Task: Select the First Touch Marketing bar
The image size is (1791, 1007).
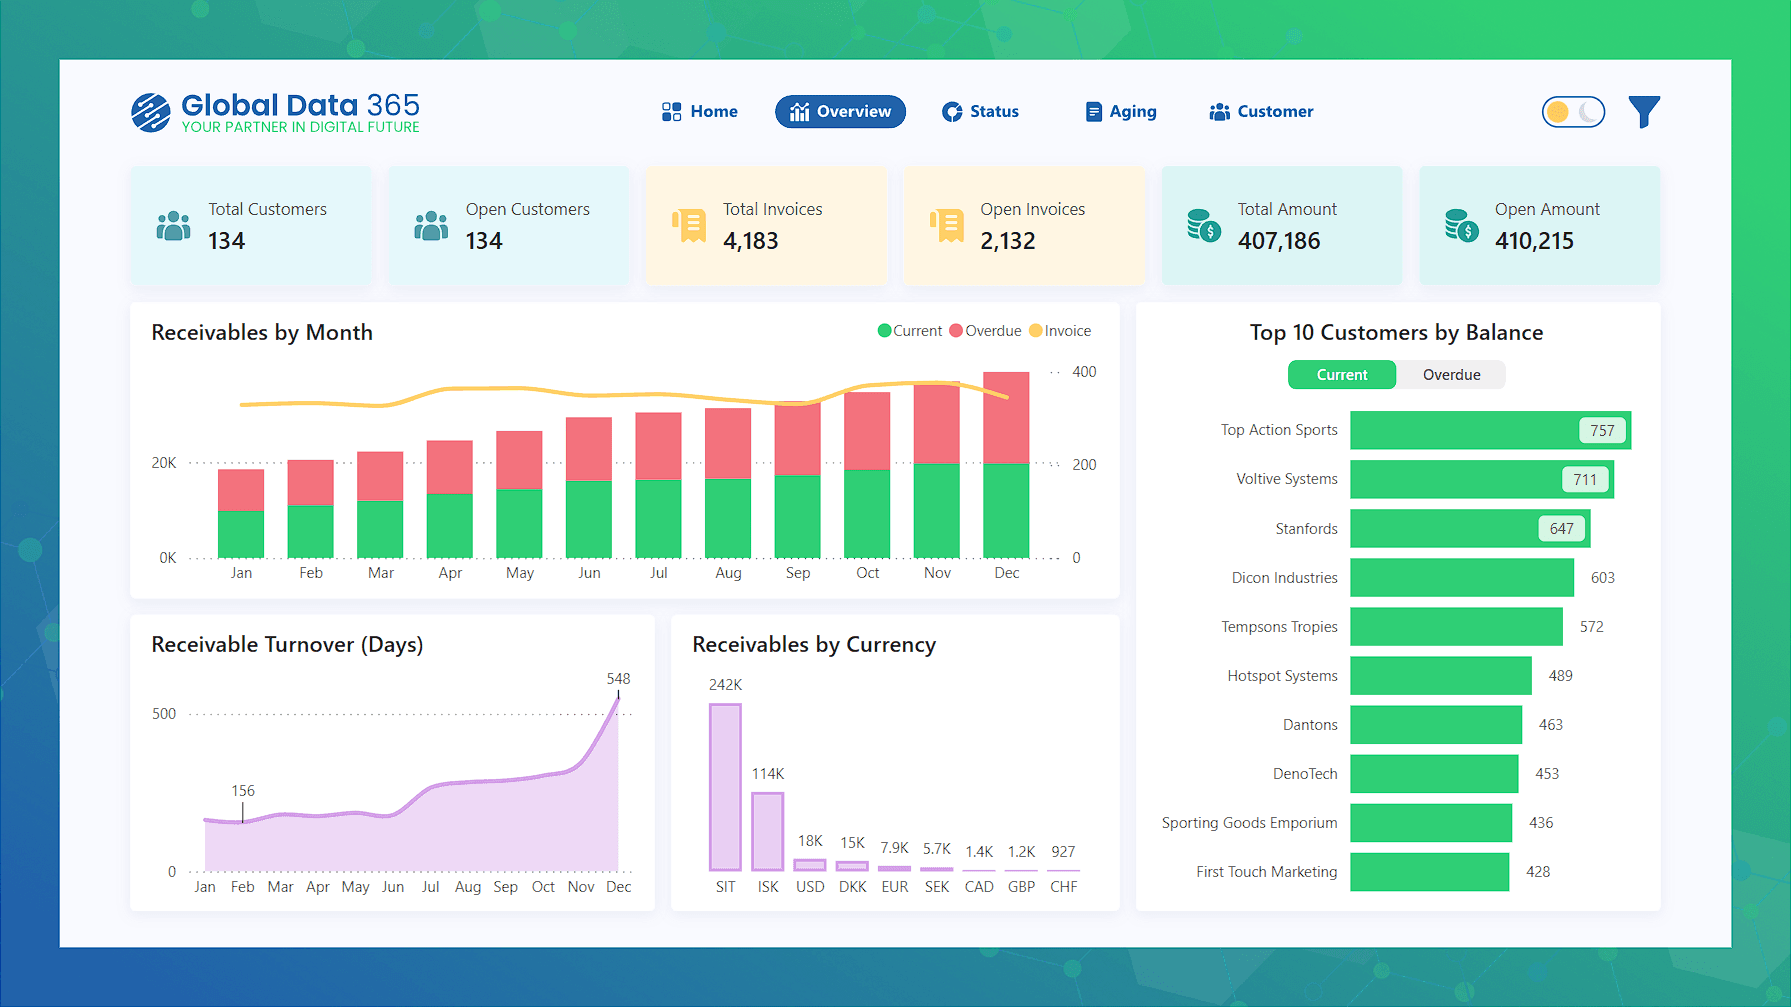Action: pos(1430,871)
